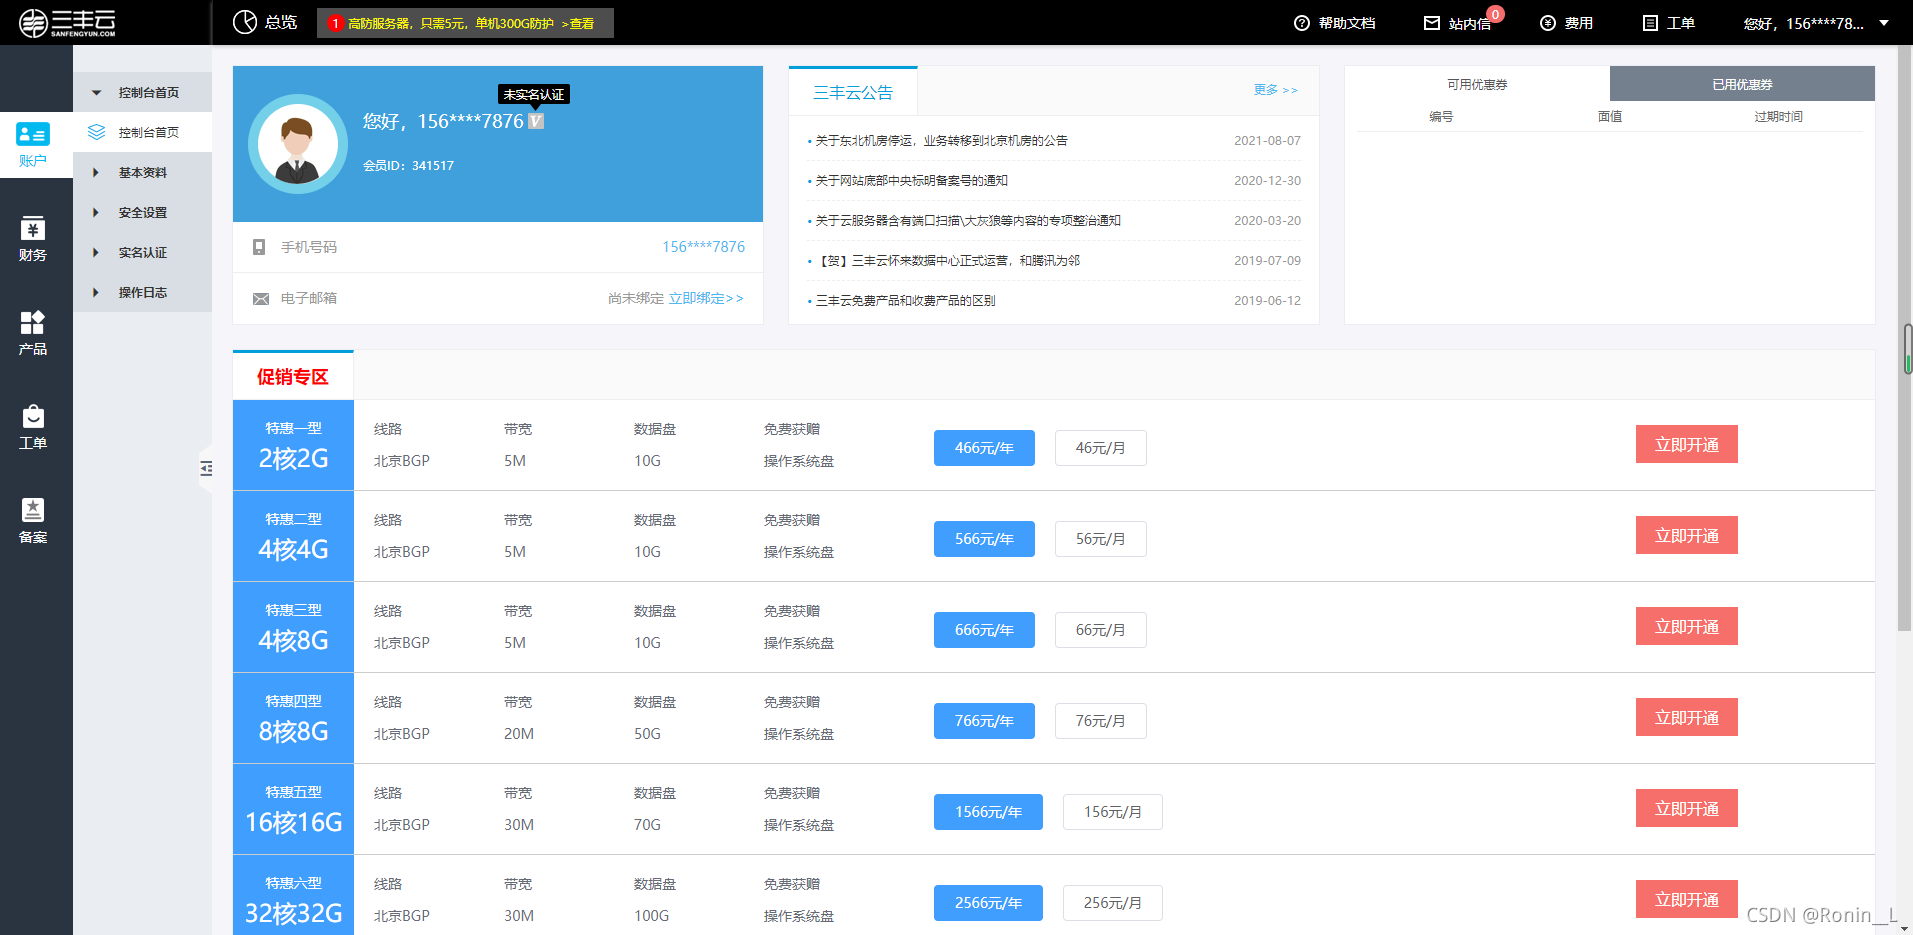Select the 促销专区 tab
Screen dimensions: 1913x935
293,376
